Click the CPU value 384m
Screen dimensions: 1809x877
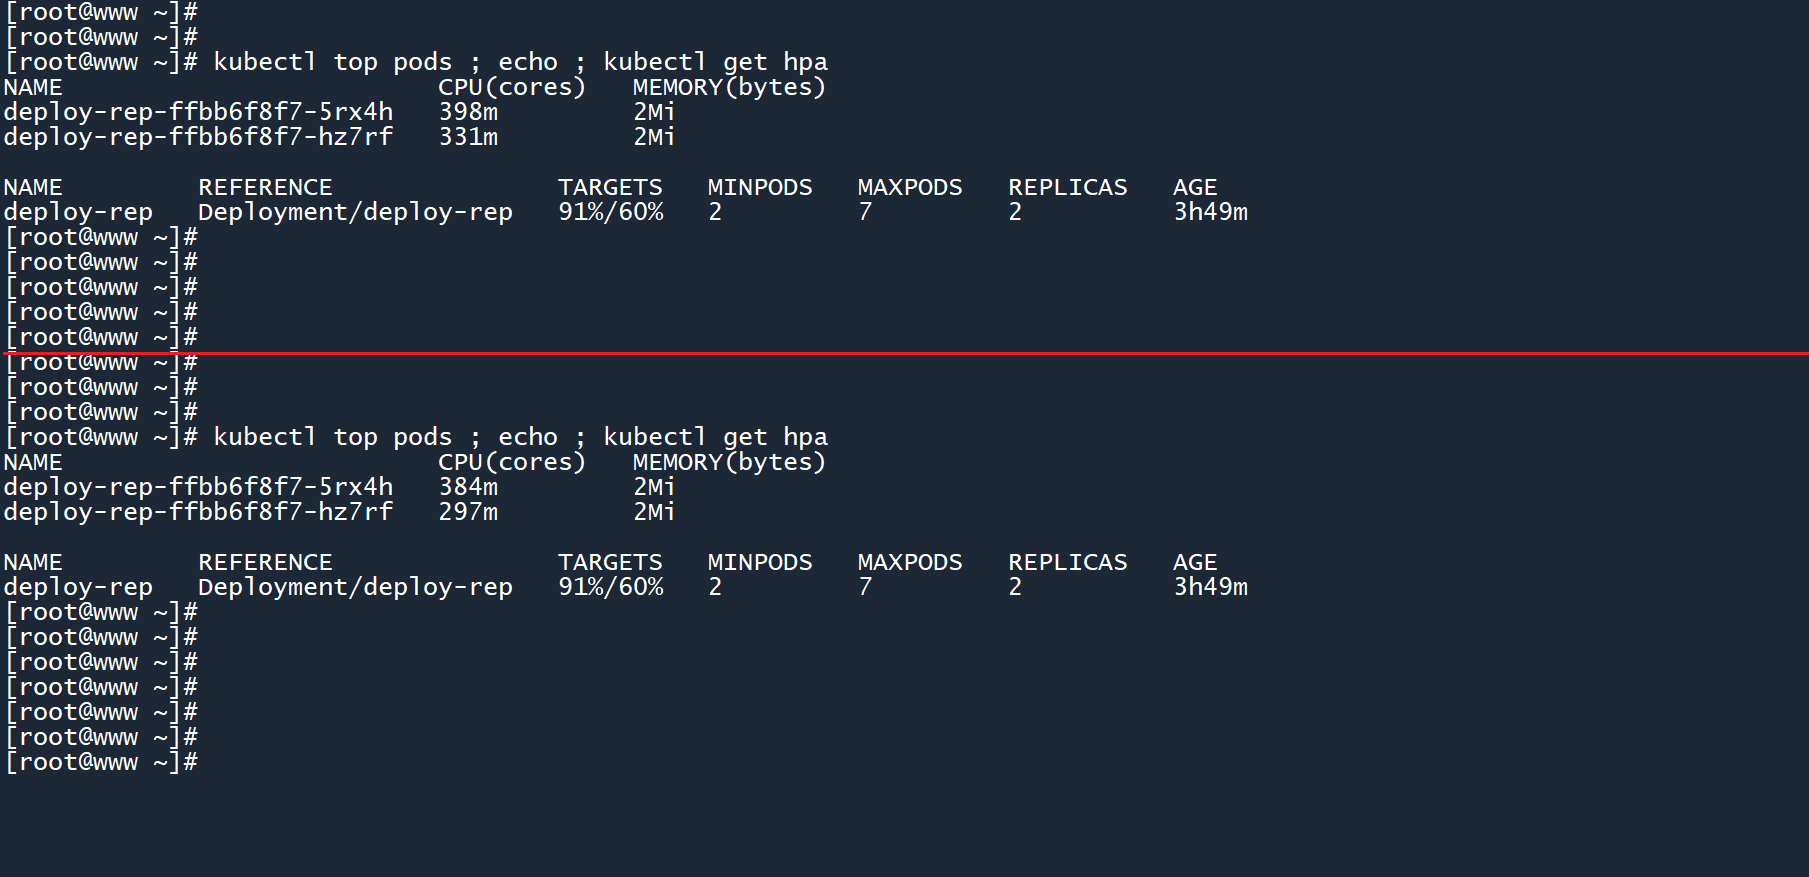point(468,487)
